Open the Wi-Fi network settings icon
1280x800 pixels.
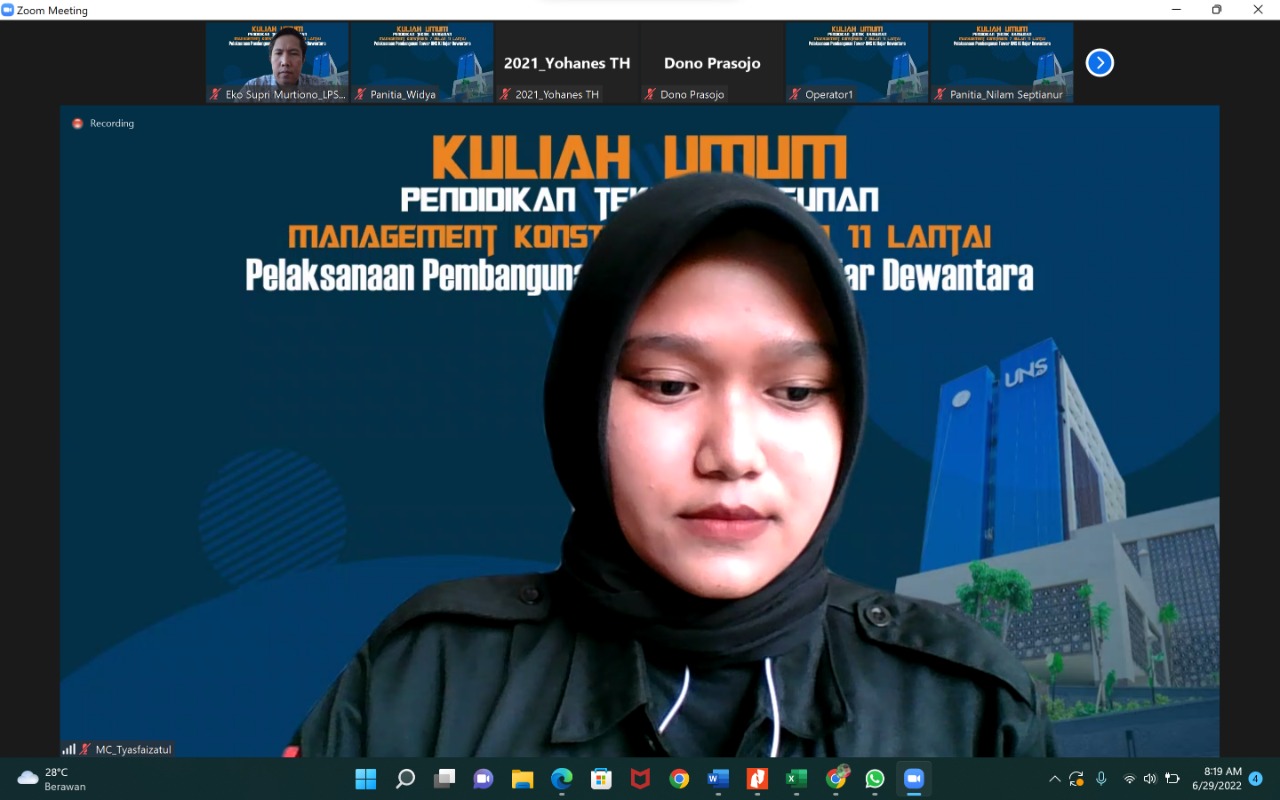point(1129,779)
